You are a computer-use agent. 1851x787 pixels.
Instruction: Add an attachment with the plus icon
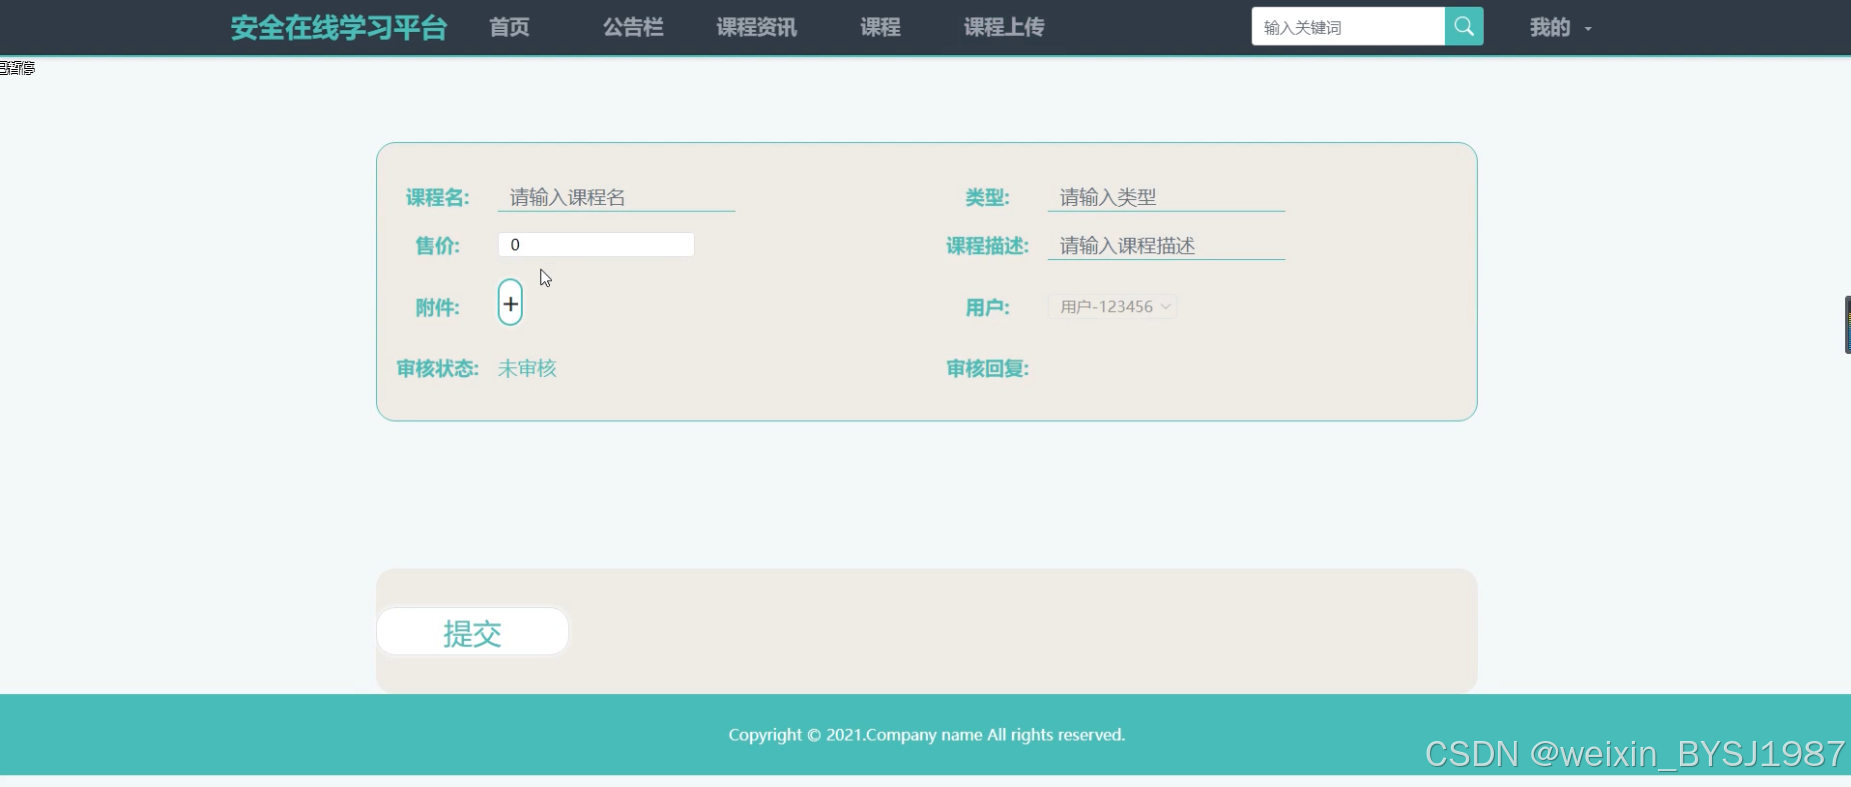pos(510,303)
